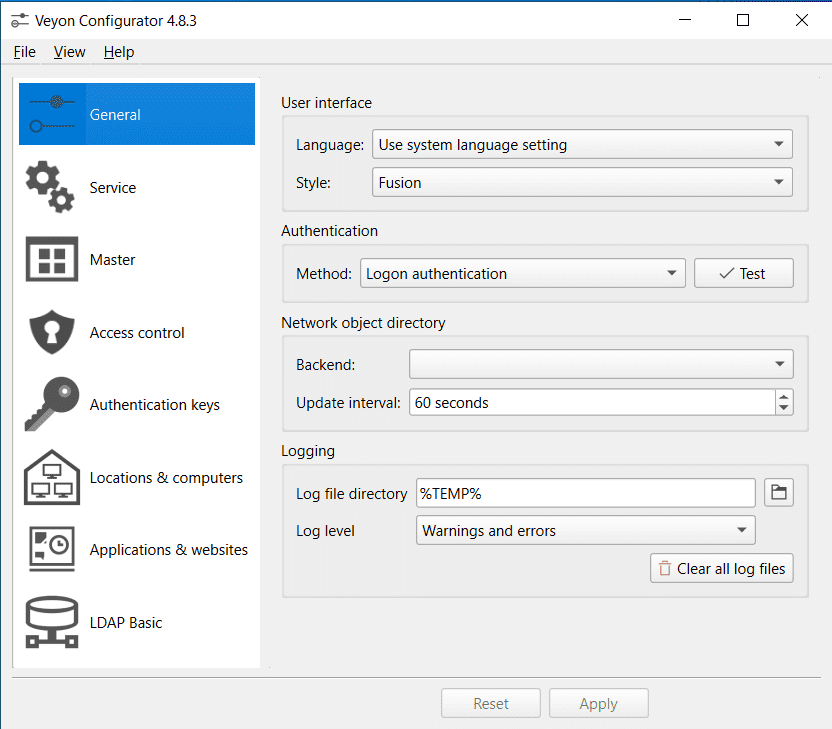Click the 'Style:' label

313,183
